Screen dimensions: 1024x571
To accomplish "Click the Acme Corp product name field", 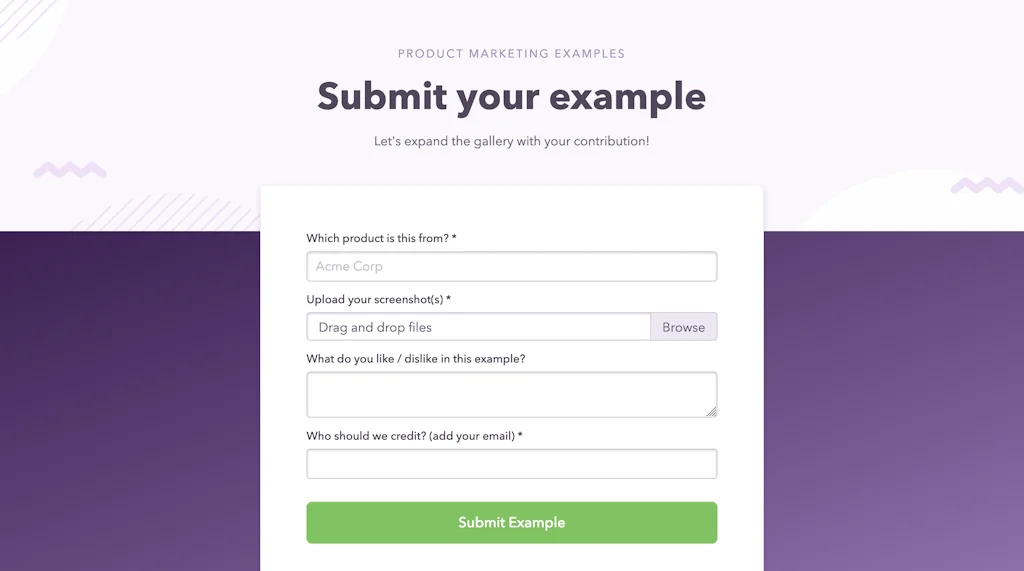I will [511, 267].
